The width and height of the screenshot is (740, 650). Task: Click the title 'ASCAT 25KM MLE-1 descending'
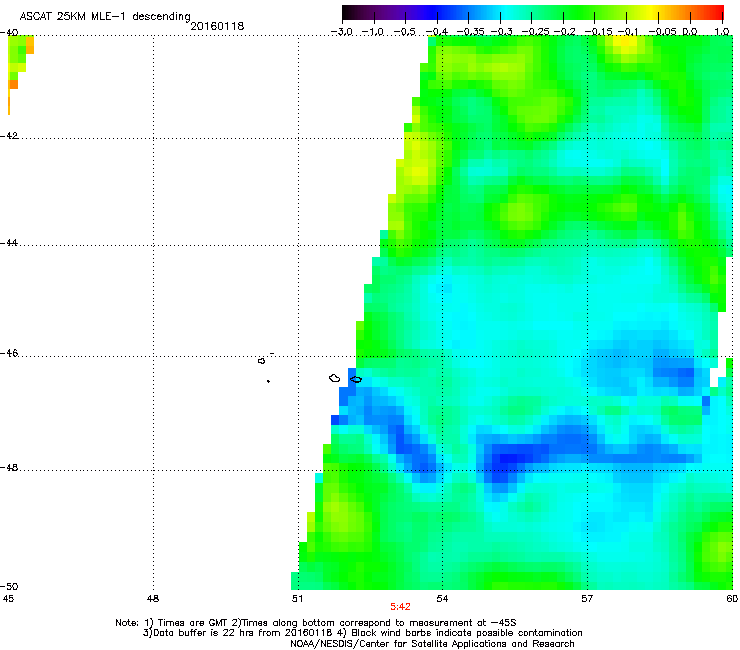click(x=105, y=16)
